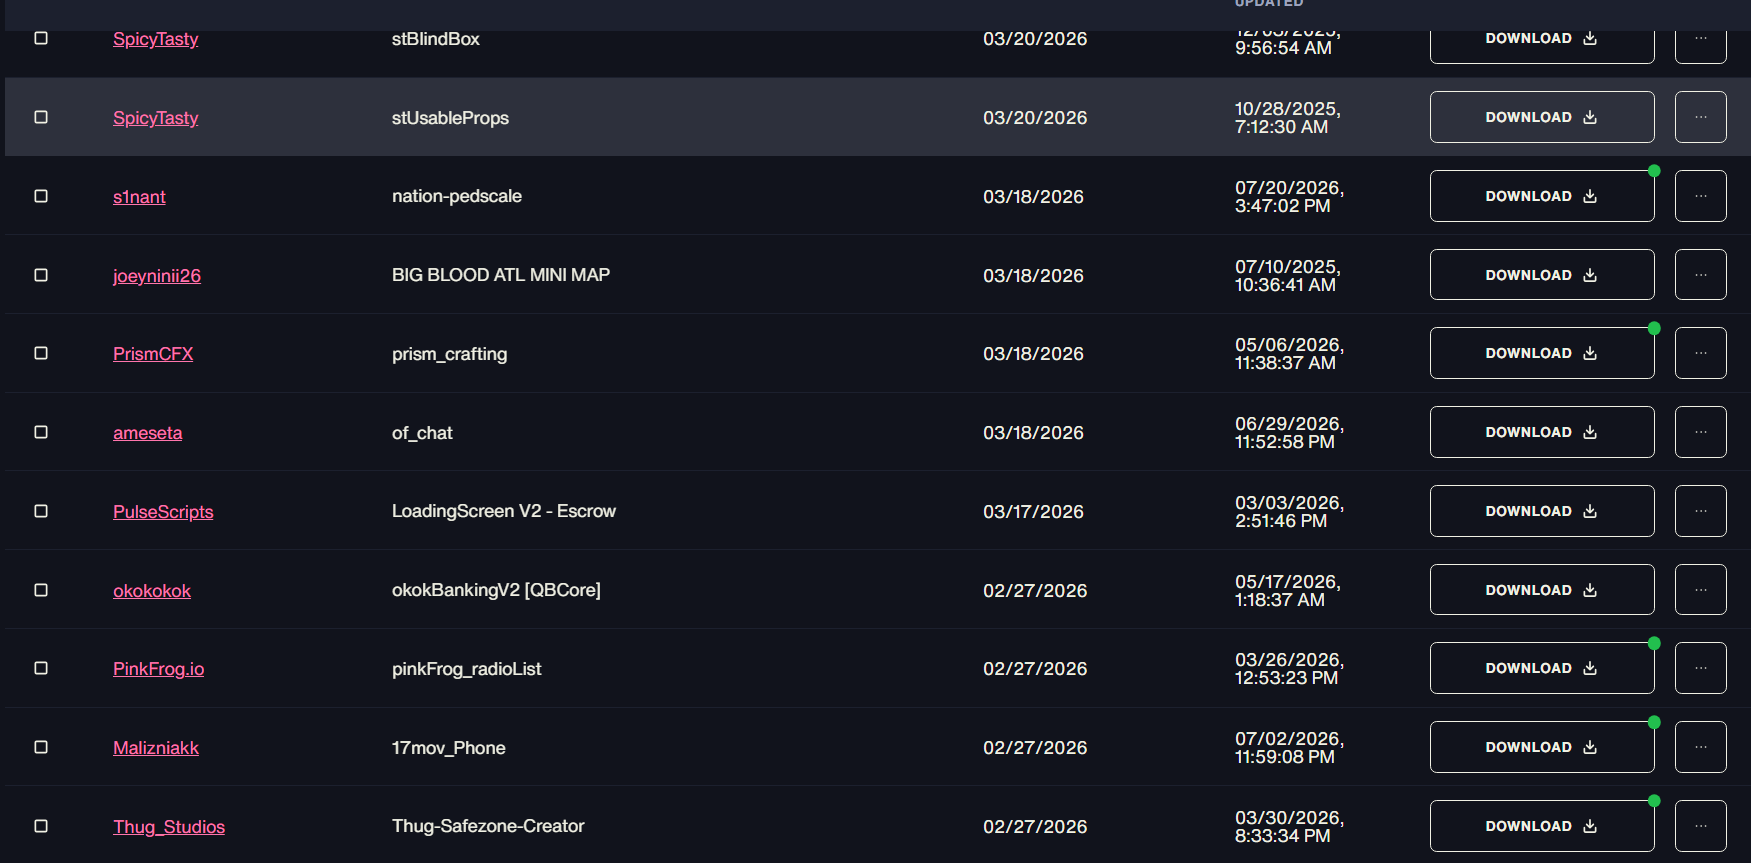Open the more options menu for 17mov_Phone
The height and width of the screenshot is (863, 1751).
coord(1700,747)
